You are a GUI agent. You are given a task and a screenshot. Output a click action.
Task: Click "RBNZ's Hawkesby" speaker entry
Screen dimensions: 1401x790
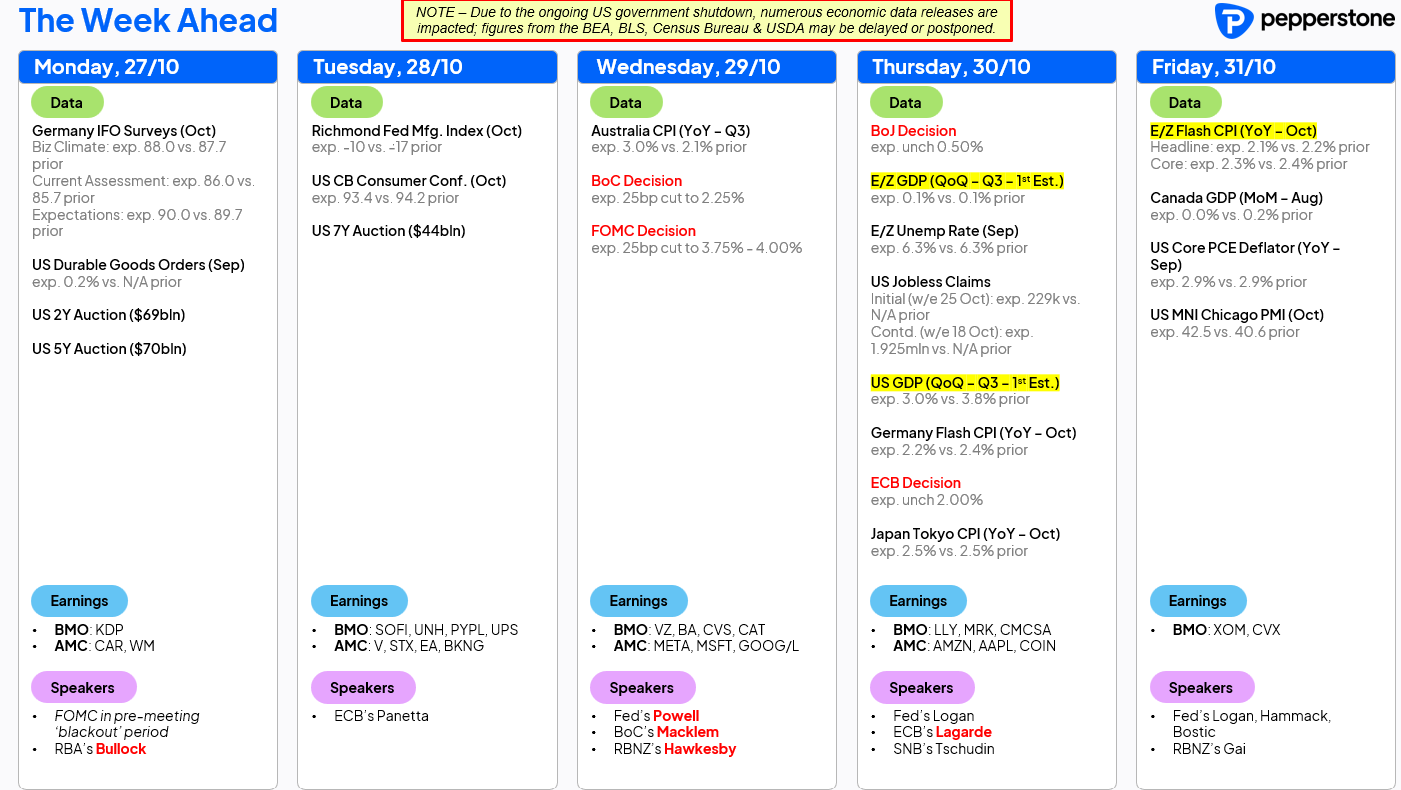coord(675,749)
